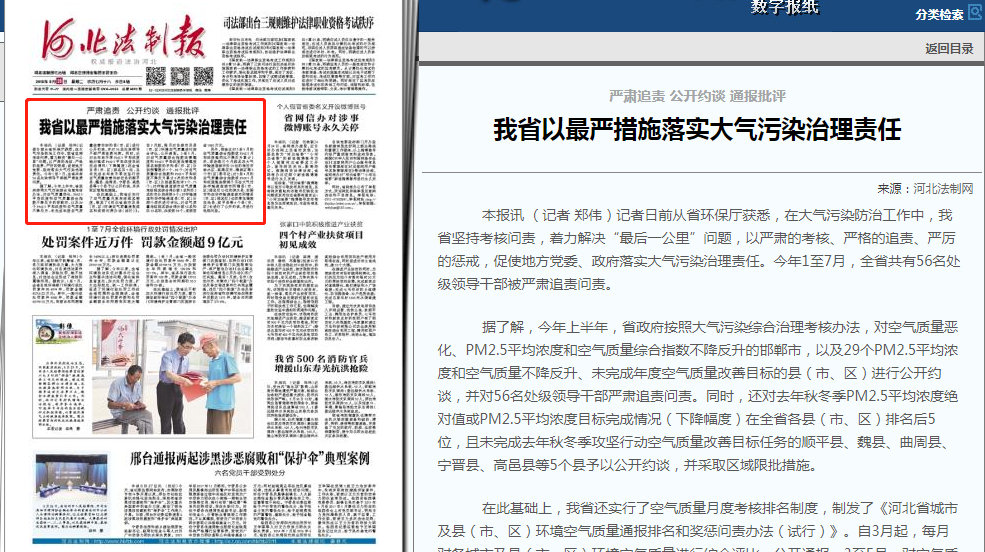The width and height of the screenshot is (985, 552).
Task: Click the first QR code under masthead
Action: tap(157, 77)
